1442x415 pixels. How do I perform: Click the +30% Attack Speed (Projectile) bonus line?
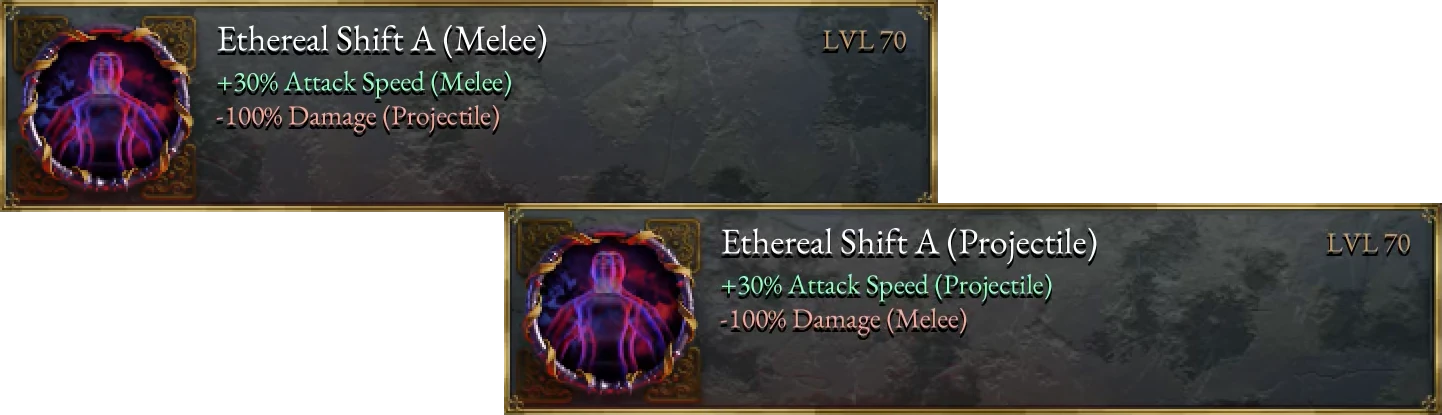click(887, 287)
